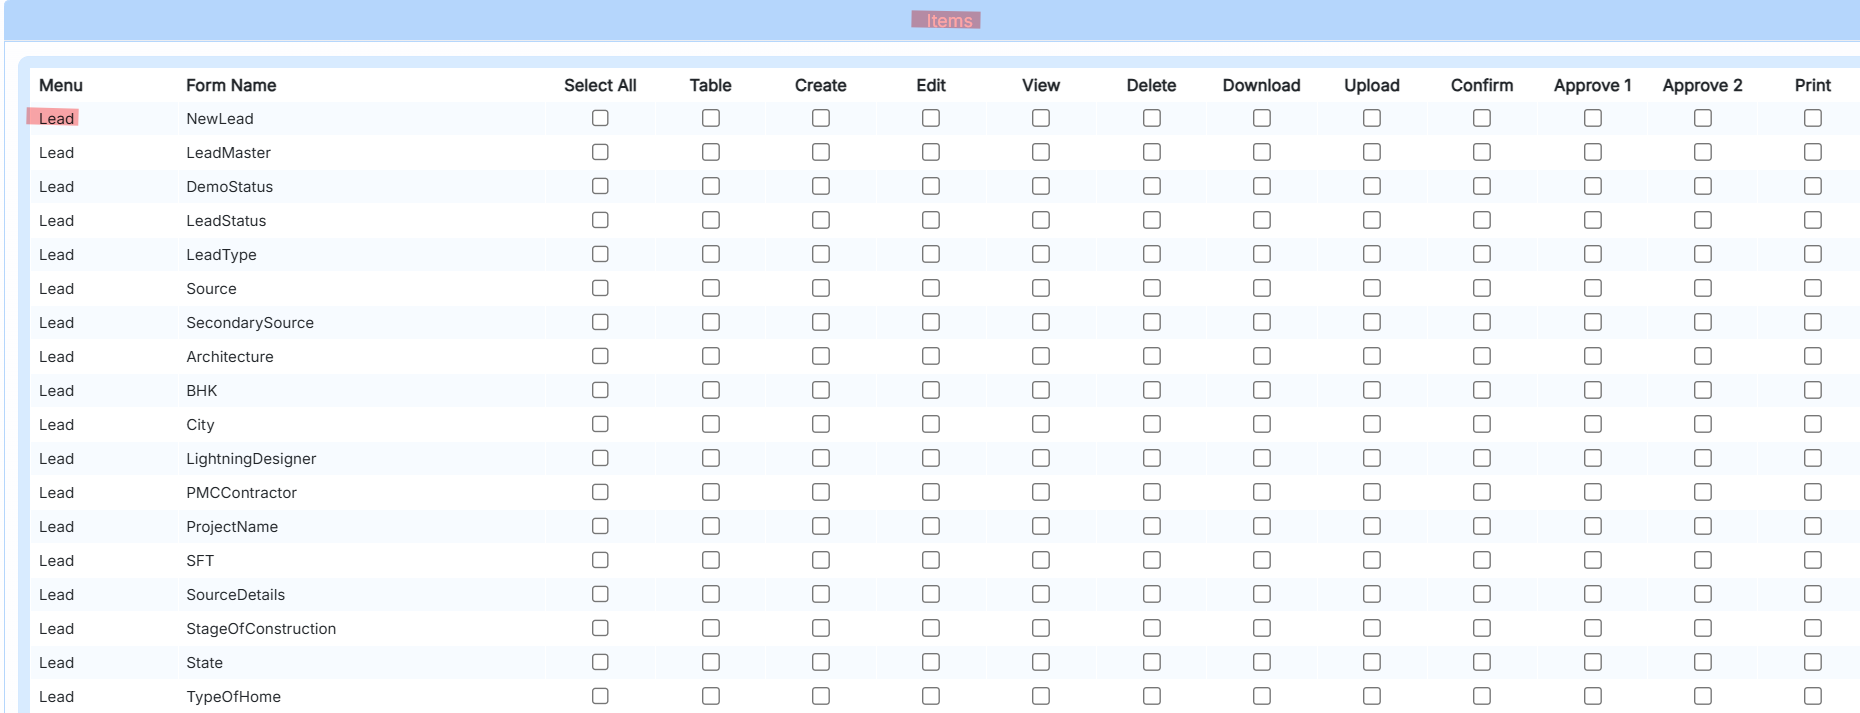Enable Select All for the NewLead form

(x=600, y=118)
